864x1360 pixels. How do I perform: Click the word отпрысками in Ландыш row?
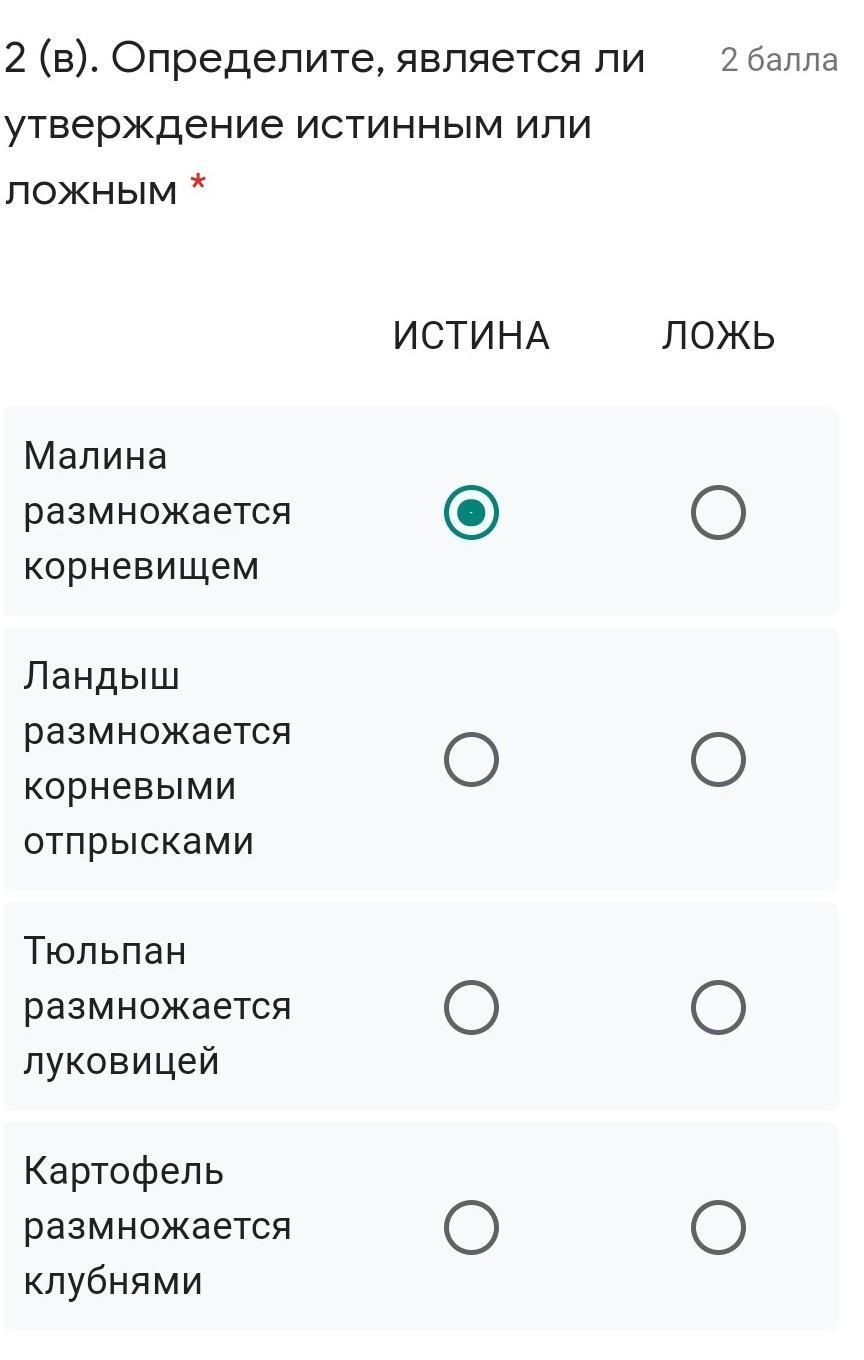click(139, 841)
